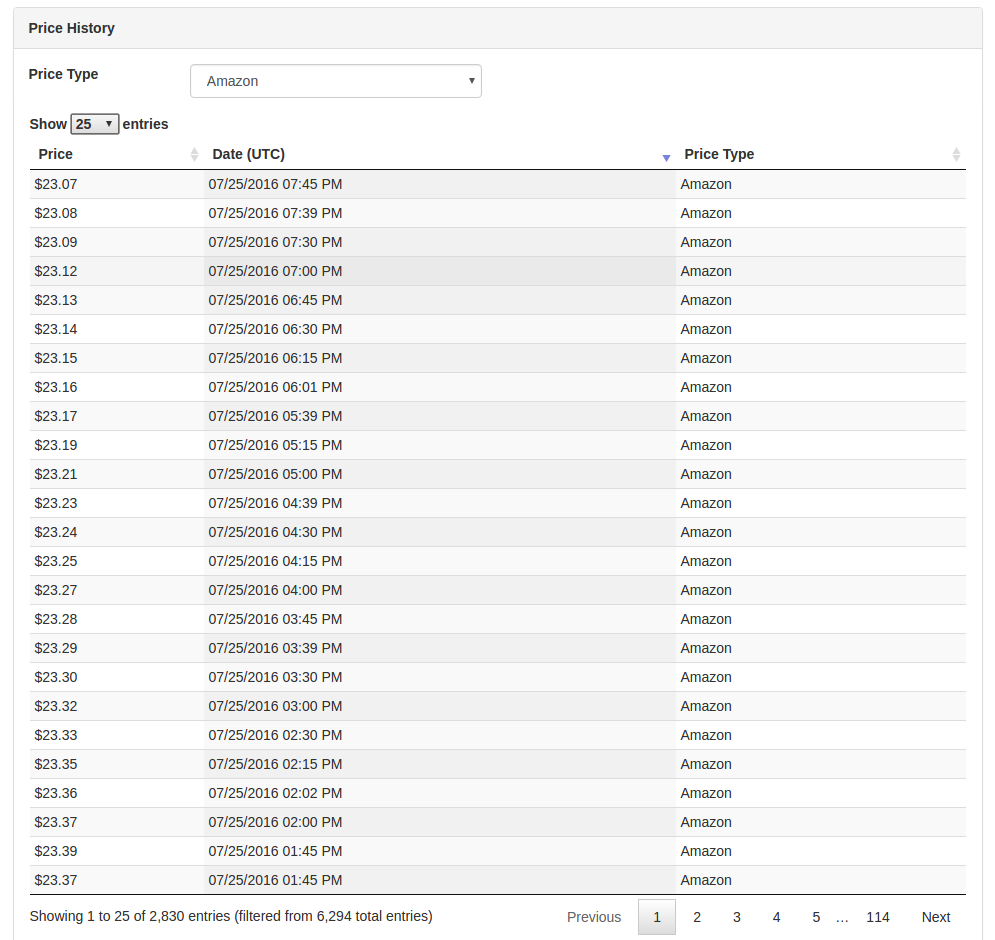
Task: Sort table by Price column header
Action: tap(56, 155)
